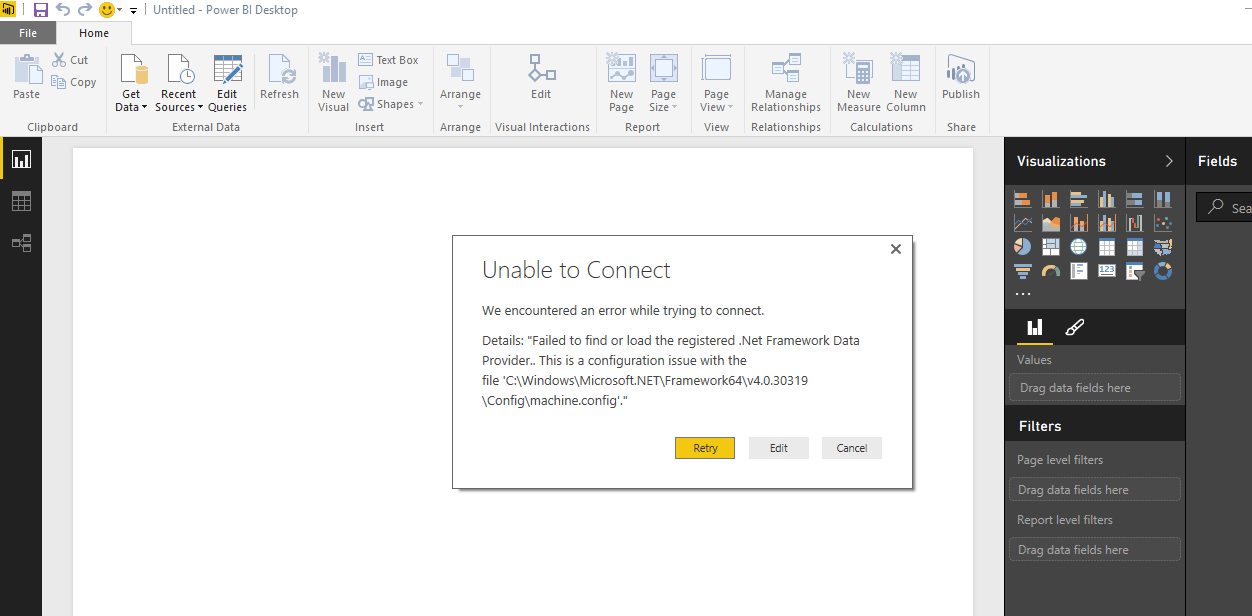Screen dimensions: 1252x616
Task: Select the Gauge visualization
Action: (x=1050, y=271)
